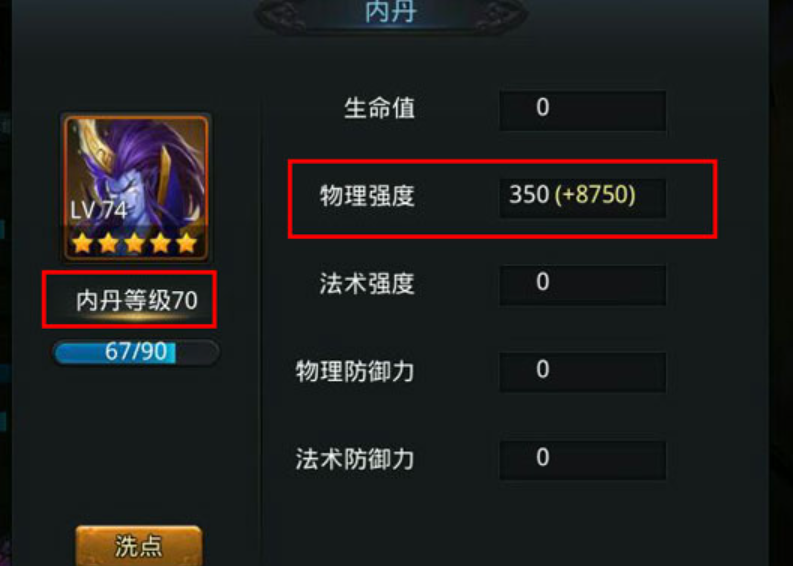
Task: Click the 法术强度 value field
Action: click(x=582, y=285)
